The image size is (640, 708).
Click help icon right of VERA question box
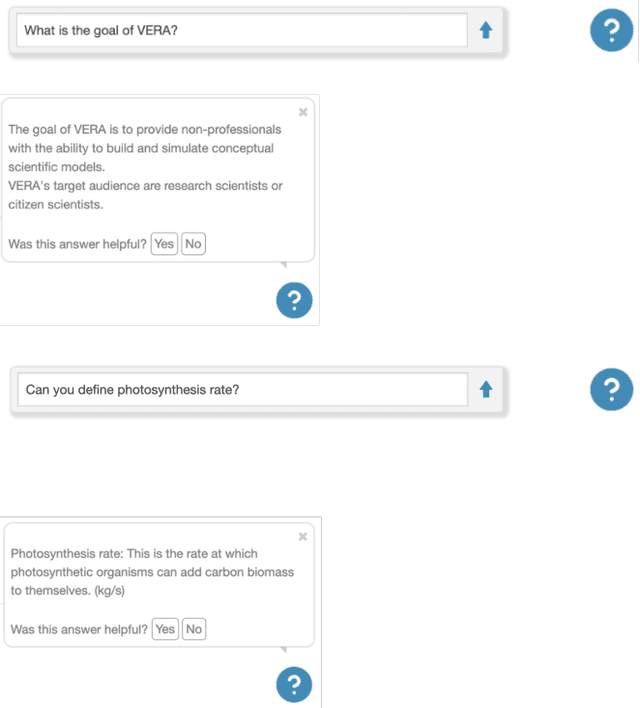tap(611, 30)
